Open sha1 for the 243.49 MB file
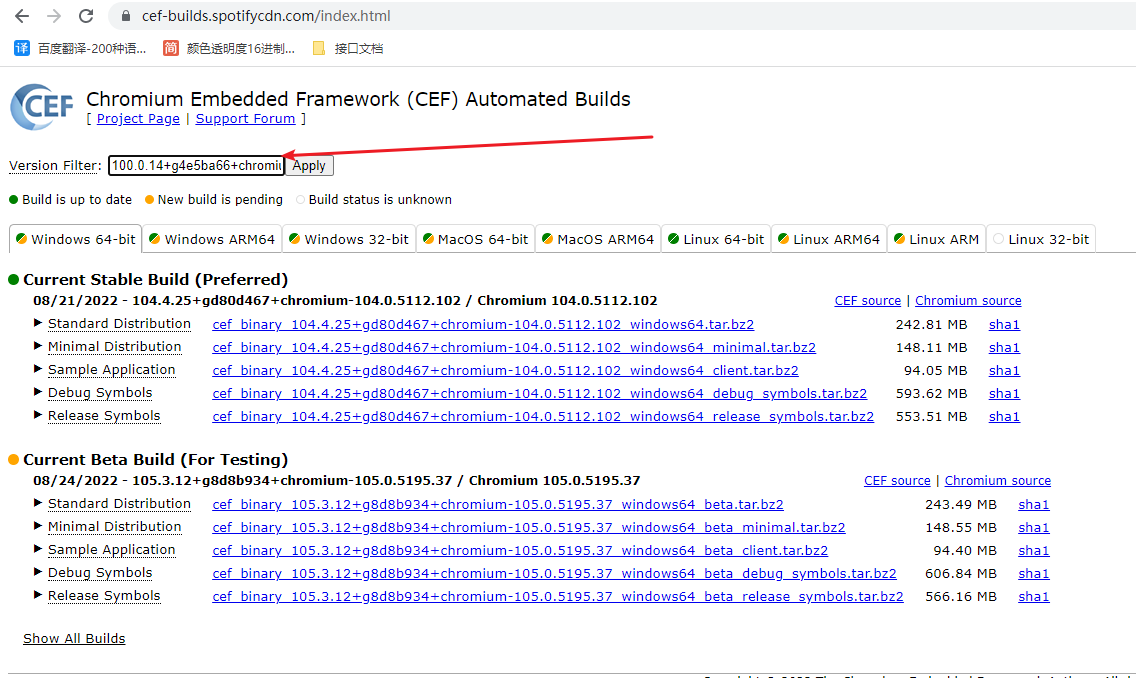Image resolution: width=1136 pixels, height=678 pixels. pyautogui.click(x=1034, y=505)
